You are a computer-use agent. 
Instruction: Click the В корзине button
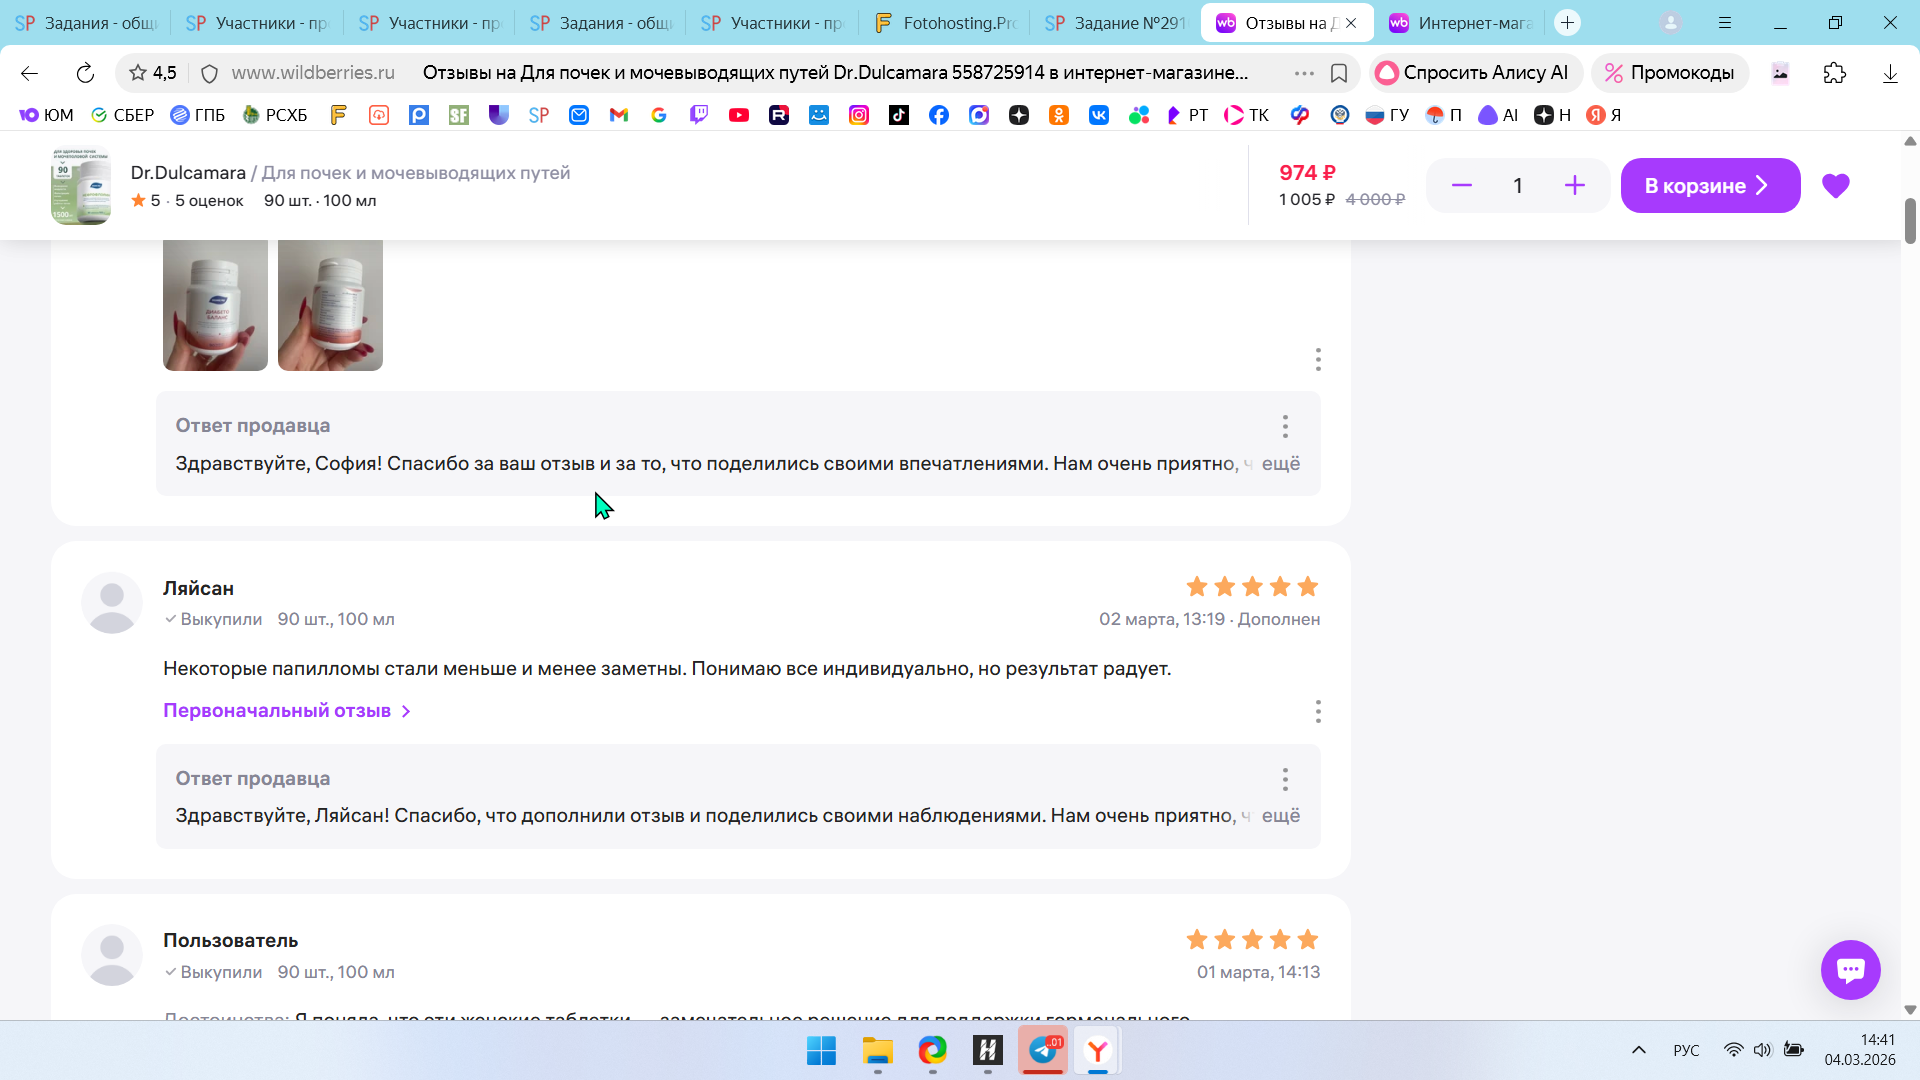1709,186
